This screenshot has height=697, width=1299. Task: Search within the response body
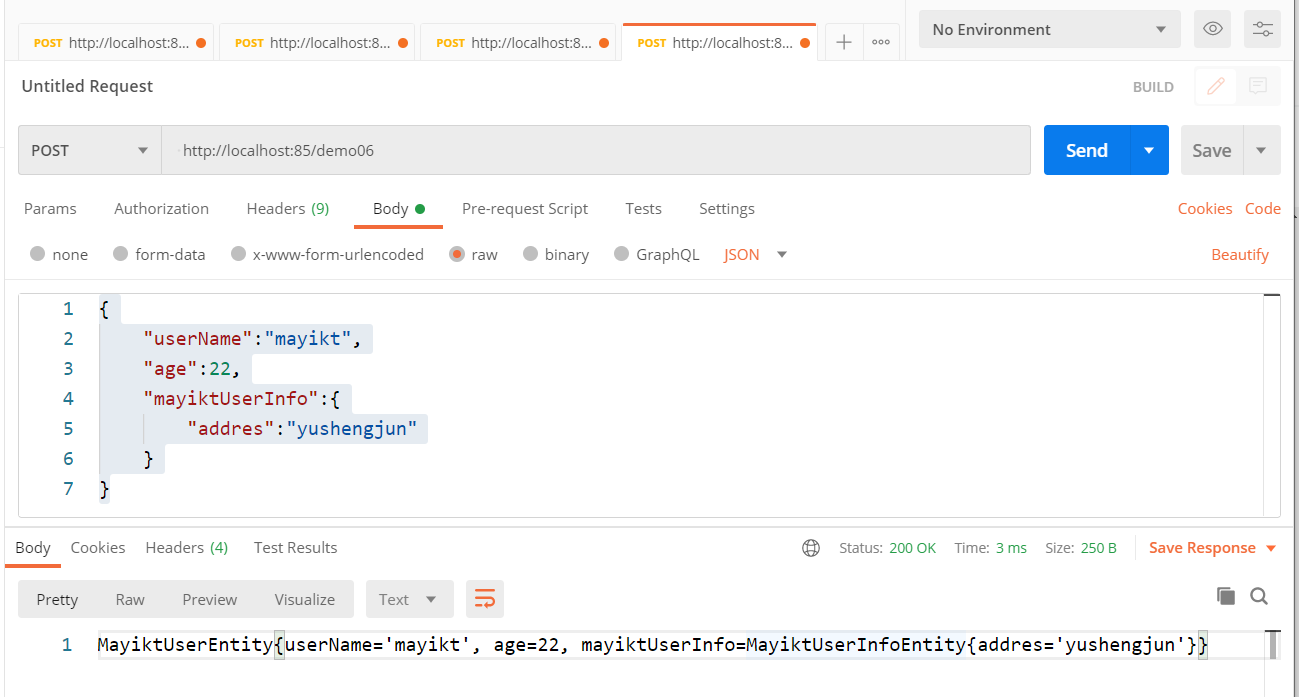1259,596
